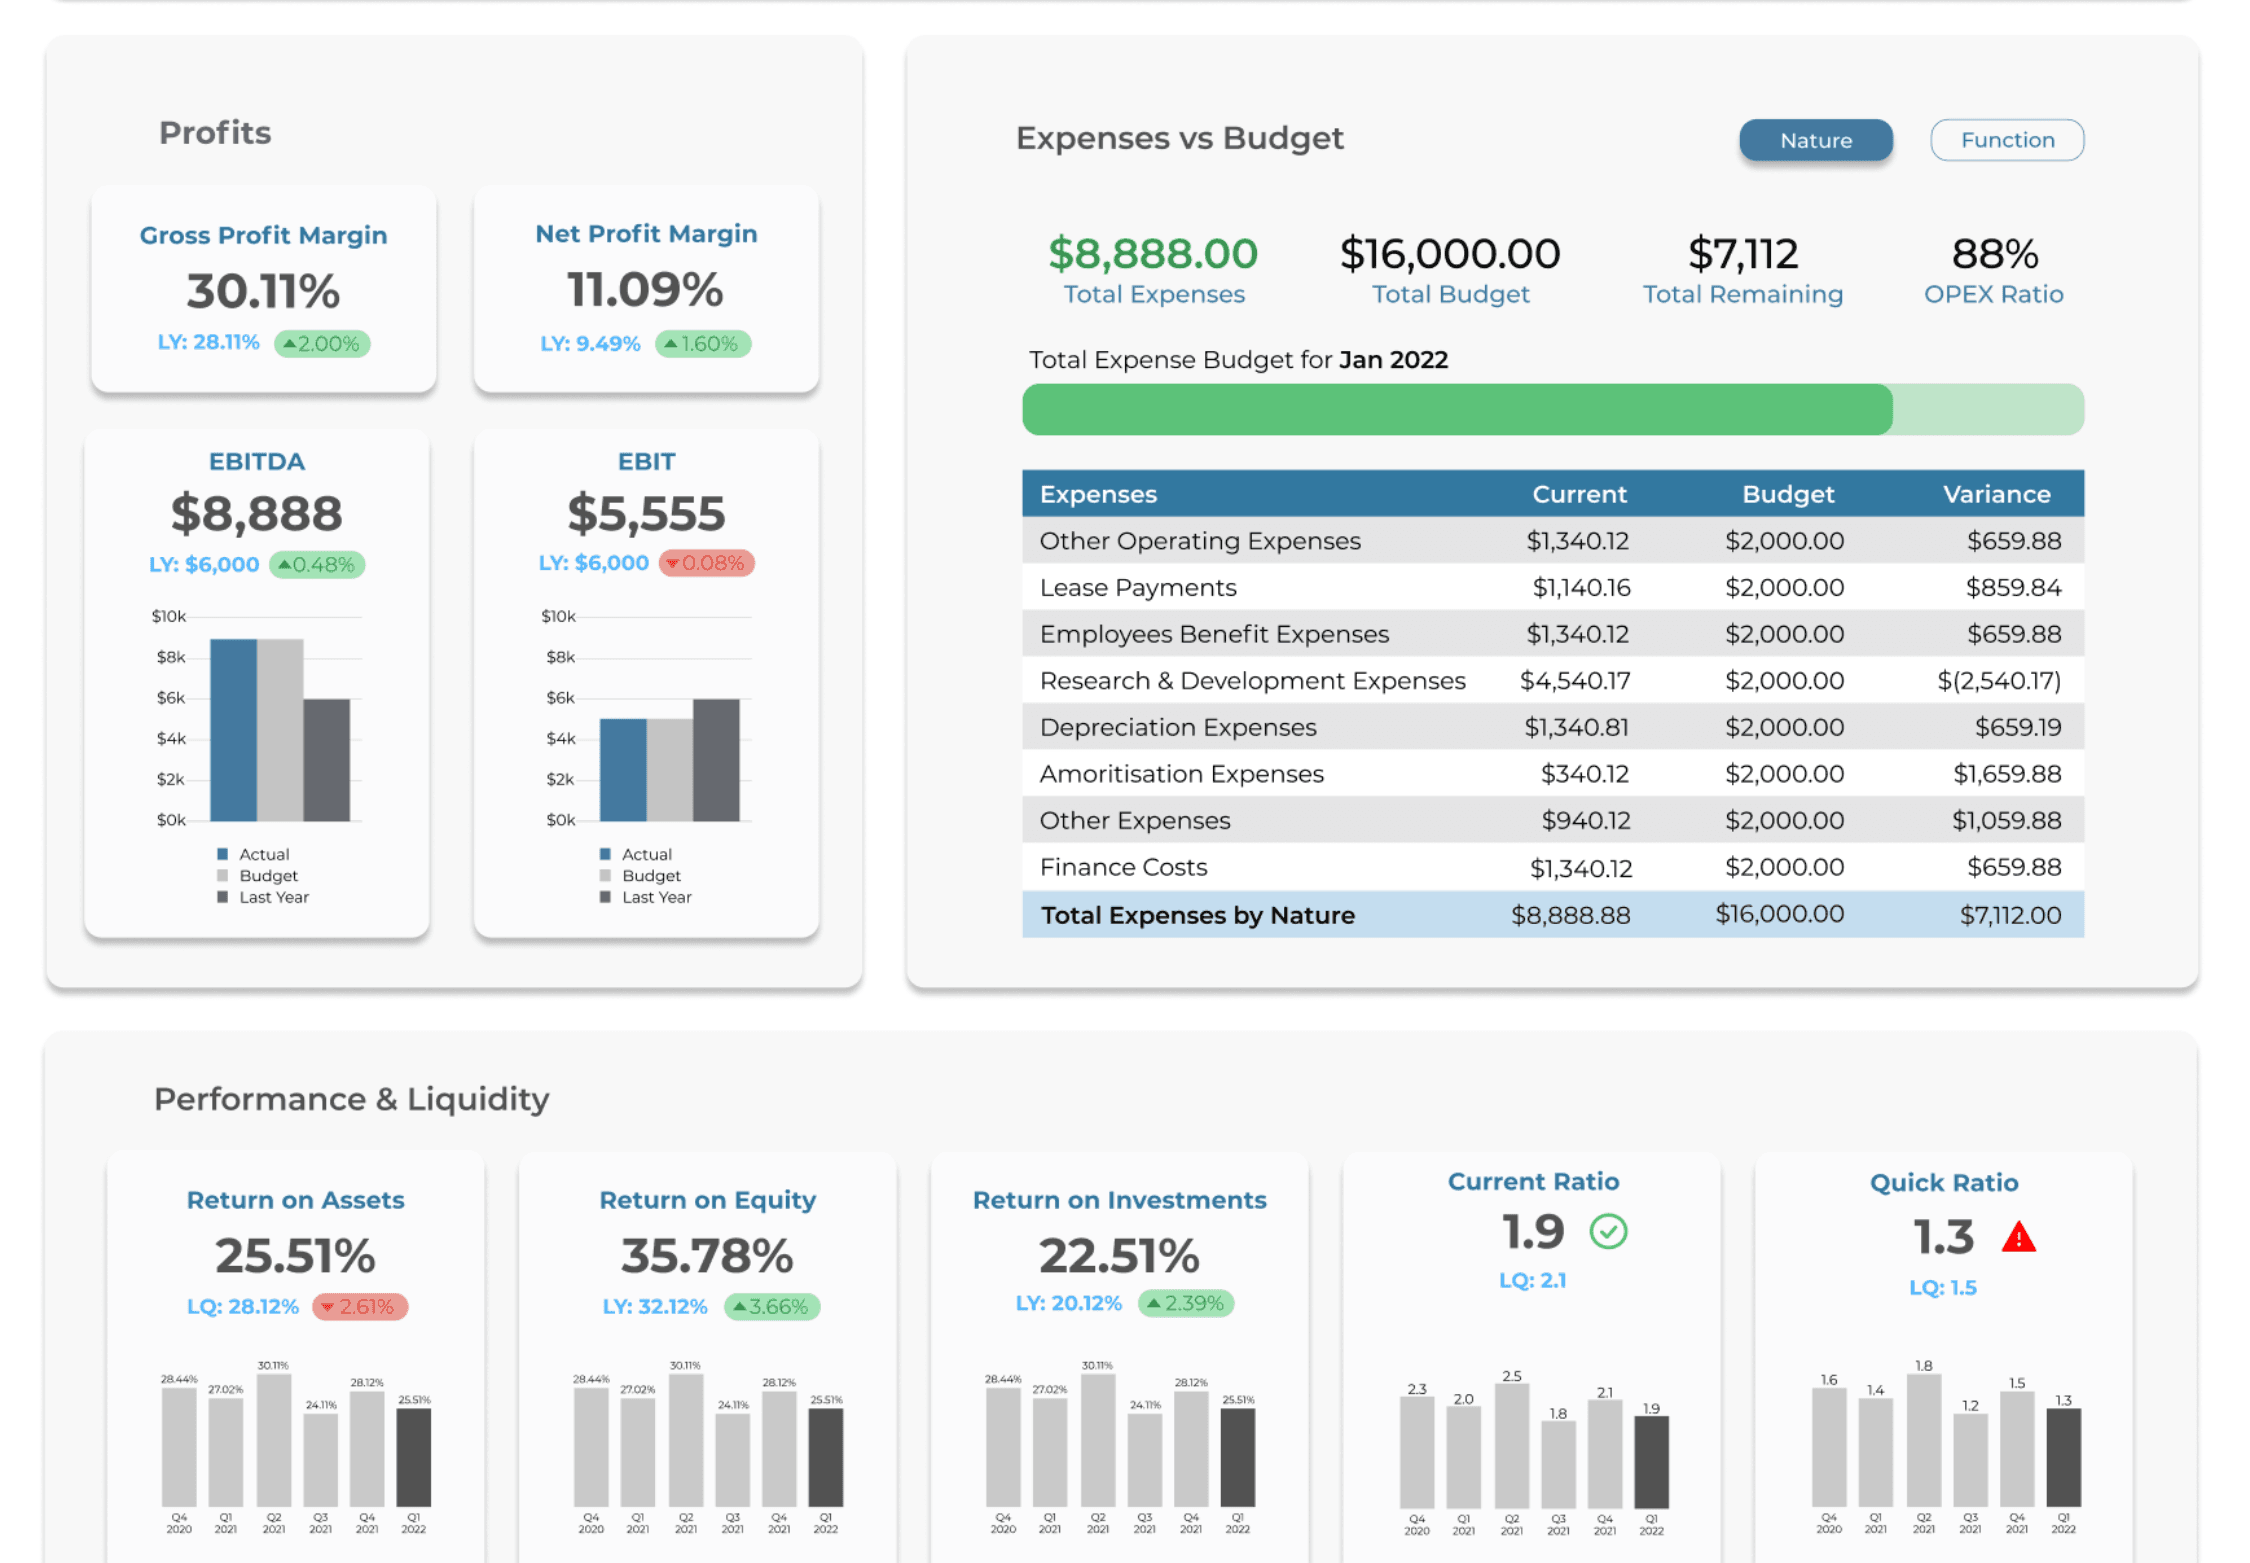Click the Return on Investments 2.39% up badge
Screen dimensions: 2250x1563
1186,1304
